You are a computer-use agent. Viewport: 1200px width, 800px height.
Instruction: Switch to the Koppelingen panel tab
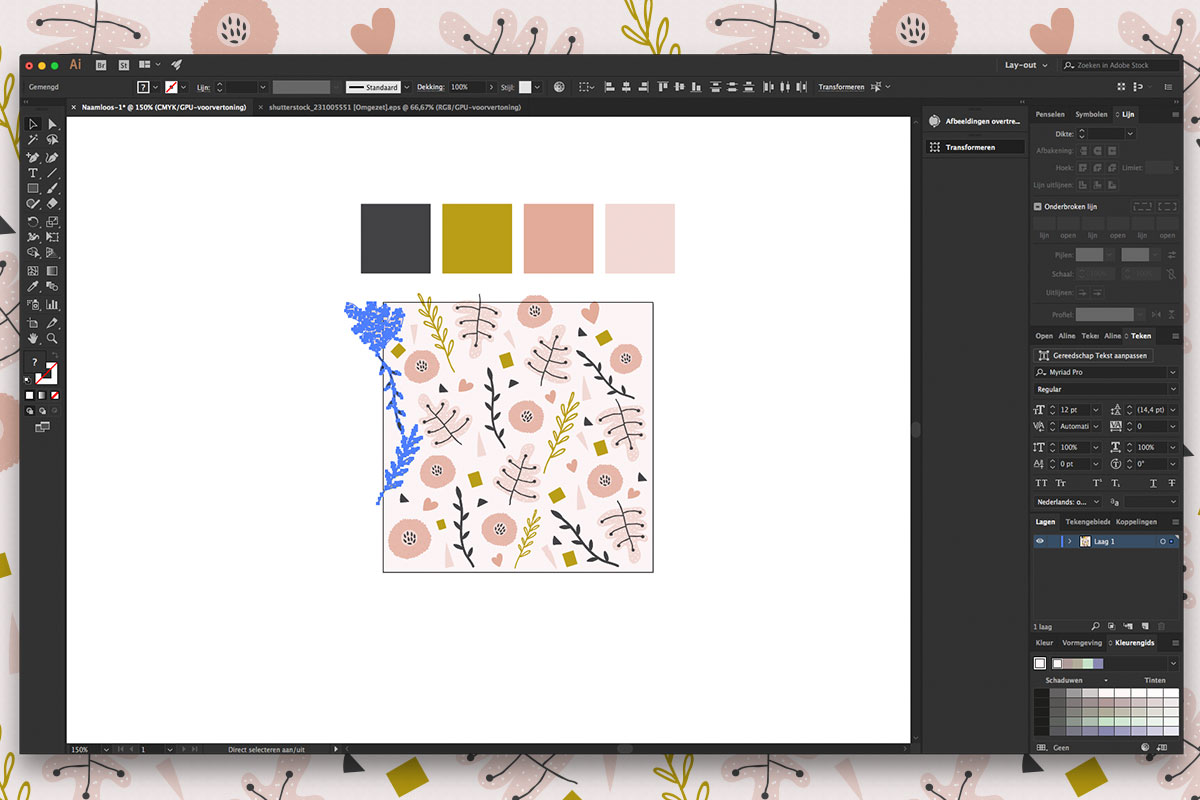click(x=1136, y=522)
